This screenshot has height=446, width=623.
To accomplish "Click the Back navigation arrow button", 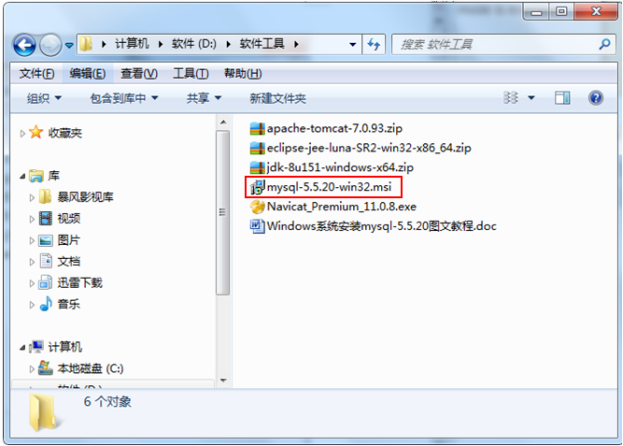I will pyautogui.click(x=25, y=45).
